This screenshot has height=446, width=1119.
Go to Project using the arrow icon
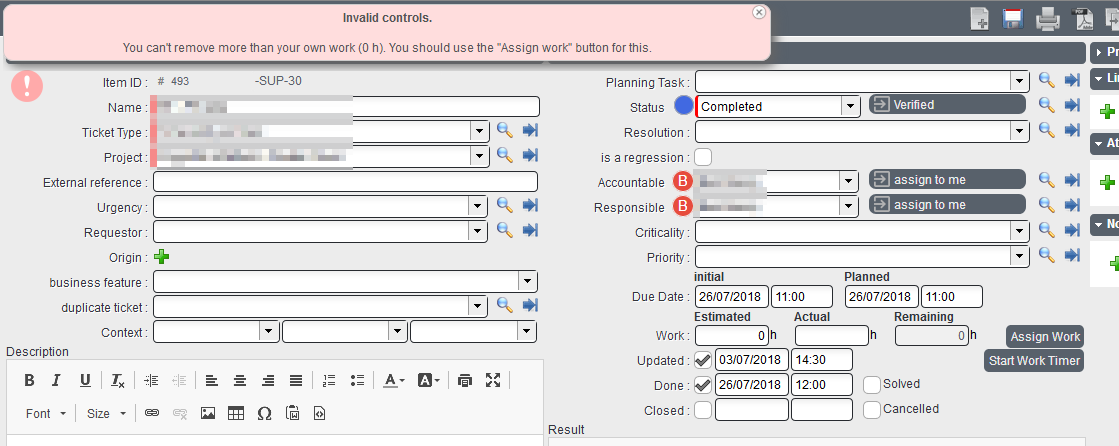[531, 155]
